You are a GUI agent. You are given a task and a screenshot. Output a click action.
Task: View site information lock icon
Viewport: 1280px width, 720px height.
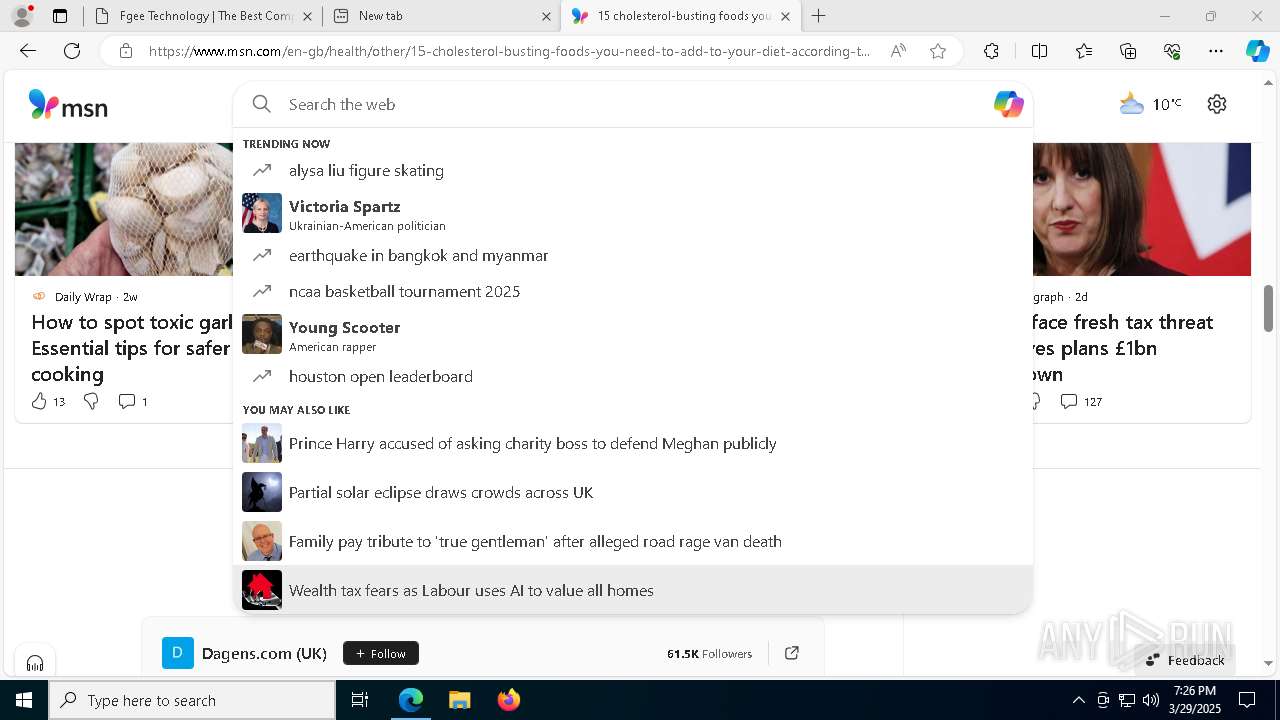click(126, 51)
